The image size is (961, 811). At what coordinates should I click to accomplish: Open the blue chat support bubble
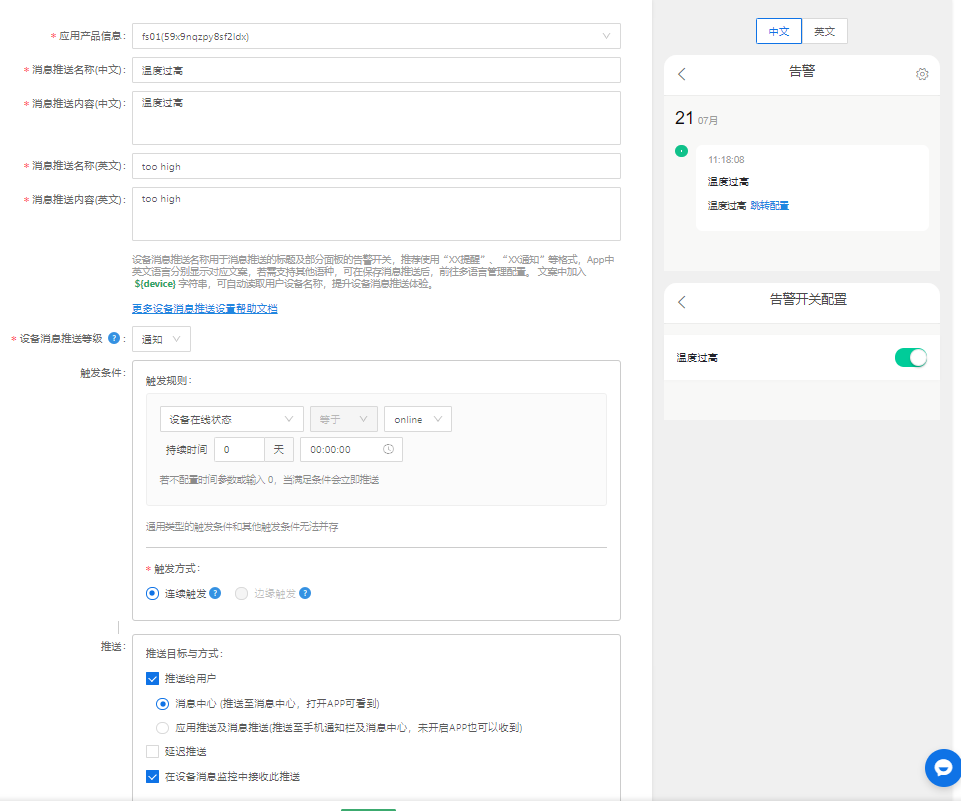(942, 767)
